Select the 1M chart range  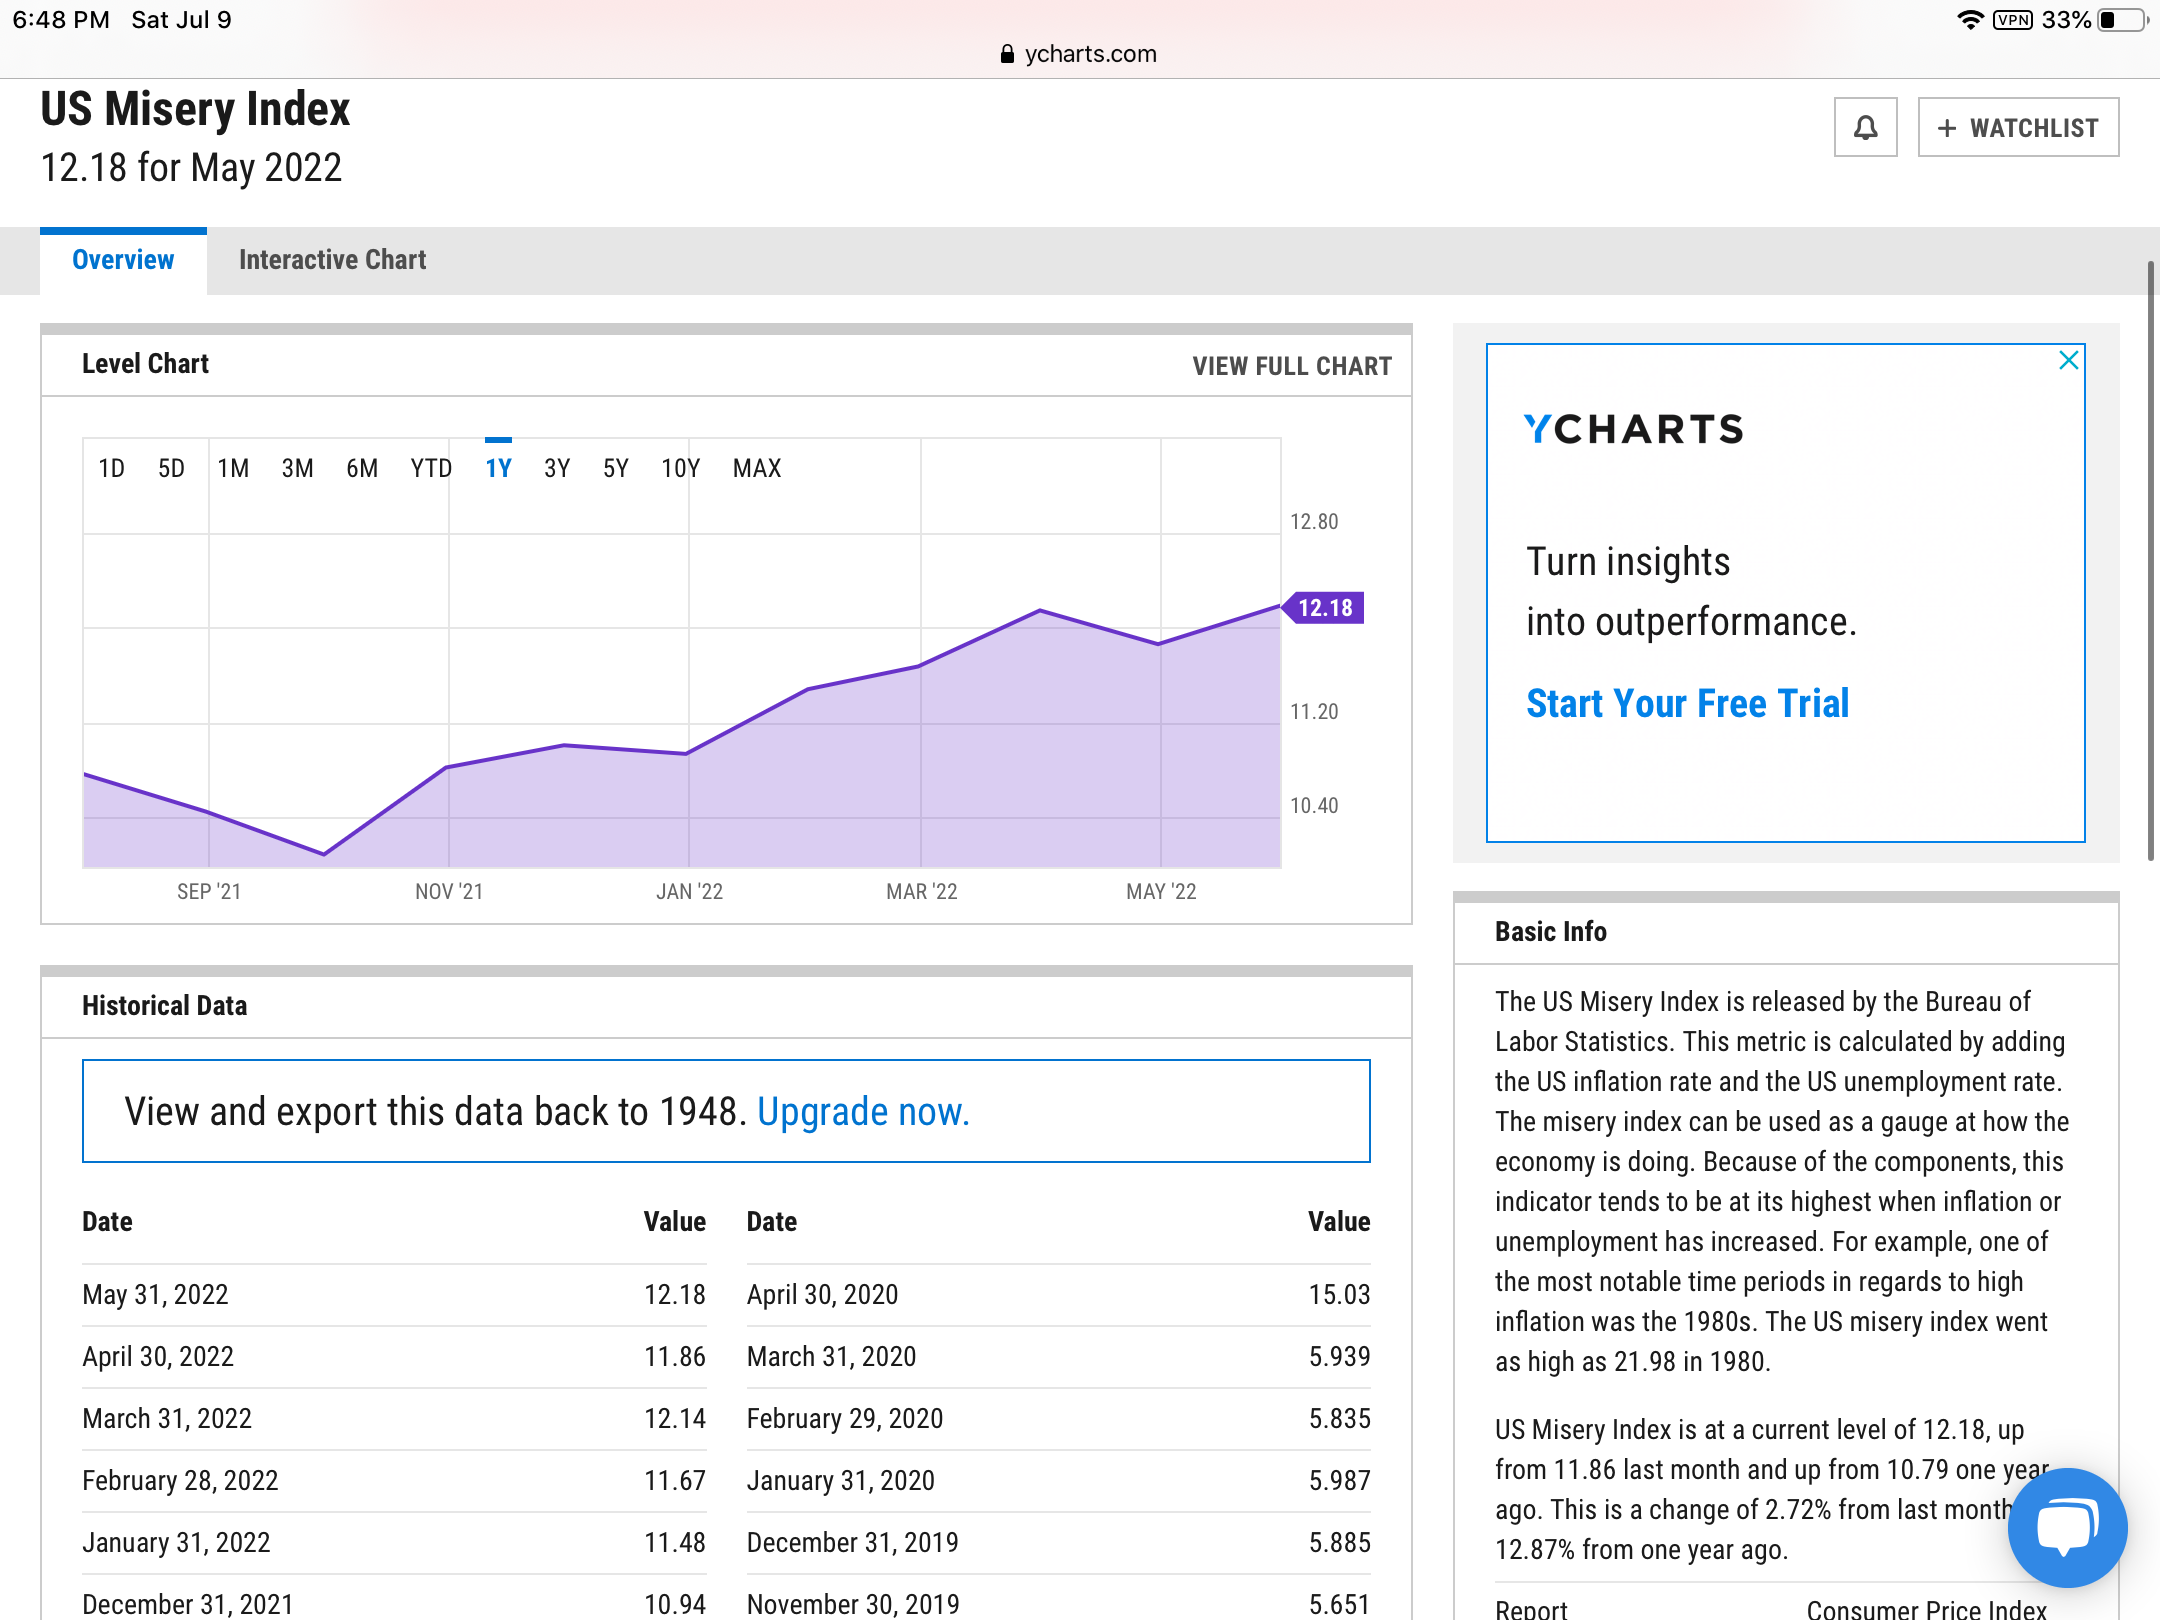click(x=233, y=468)
